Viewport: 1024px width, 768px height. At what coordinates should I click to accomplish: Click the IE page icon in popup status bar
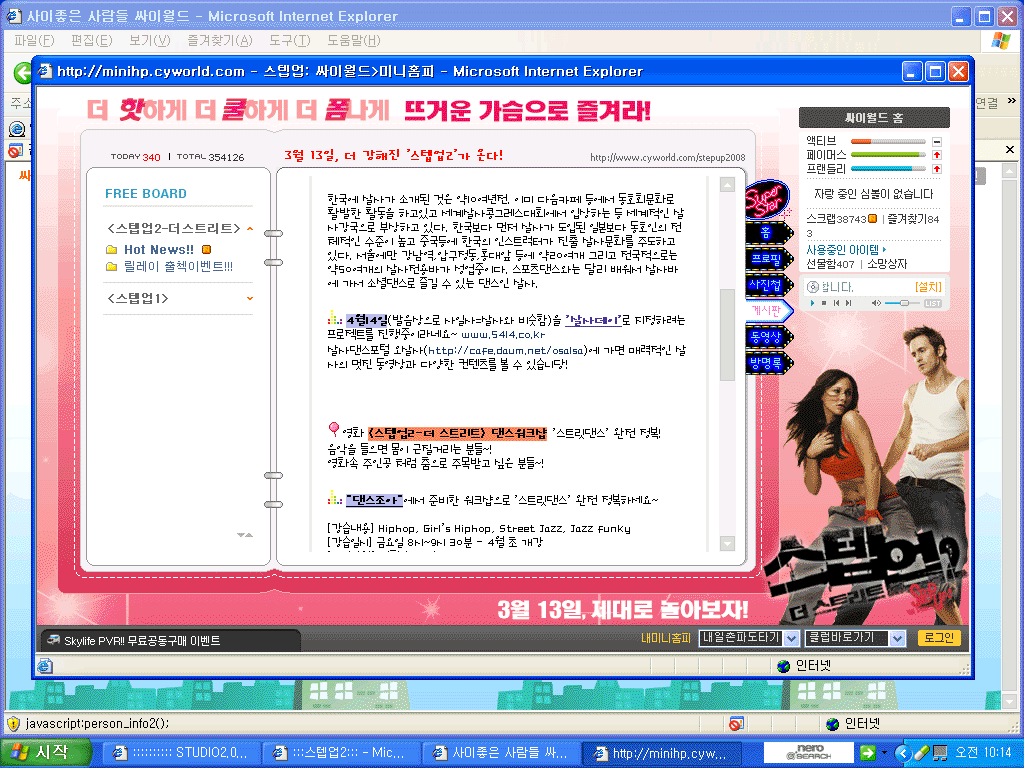coord(45,666)
